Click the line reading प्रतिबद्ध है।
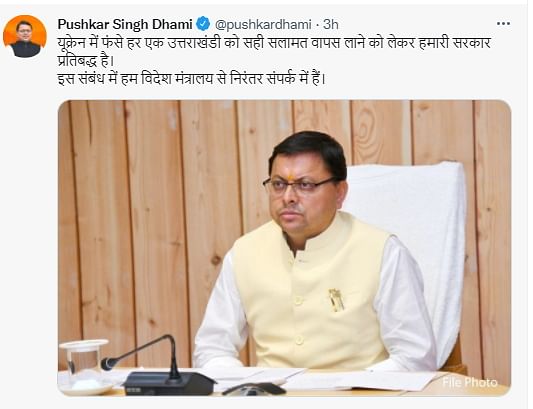Image resolution: width=533 pixels, height=409 pixels. [85, 61]
